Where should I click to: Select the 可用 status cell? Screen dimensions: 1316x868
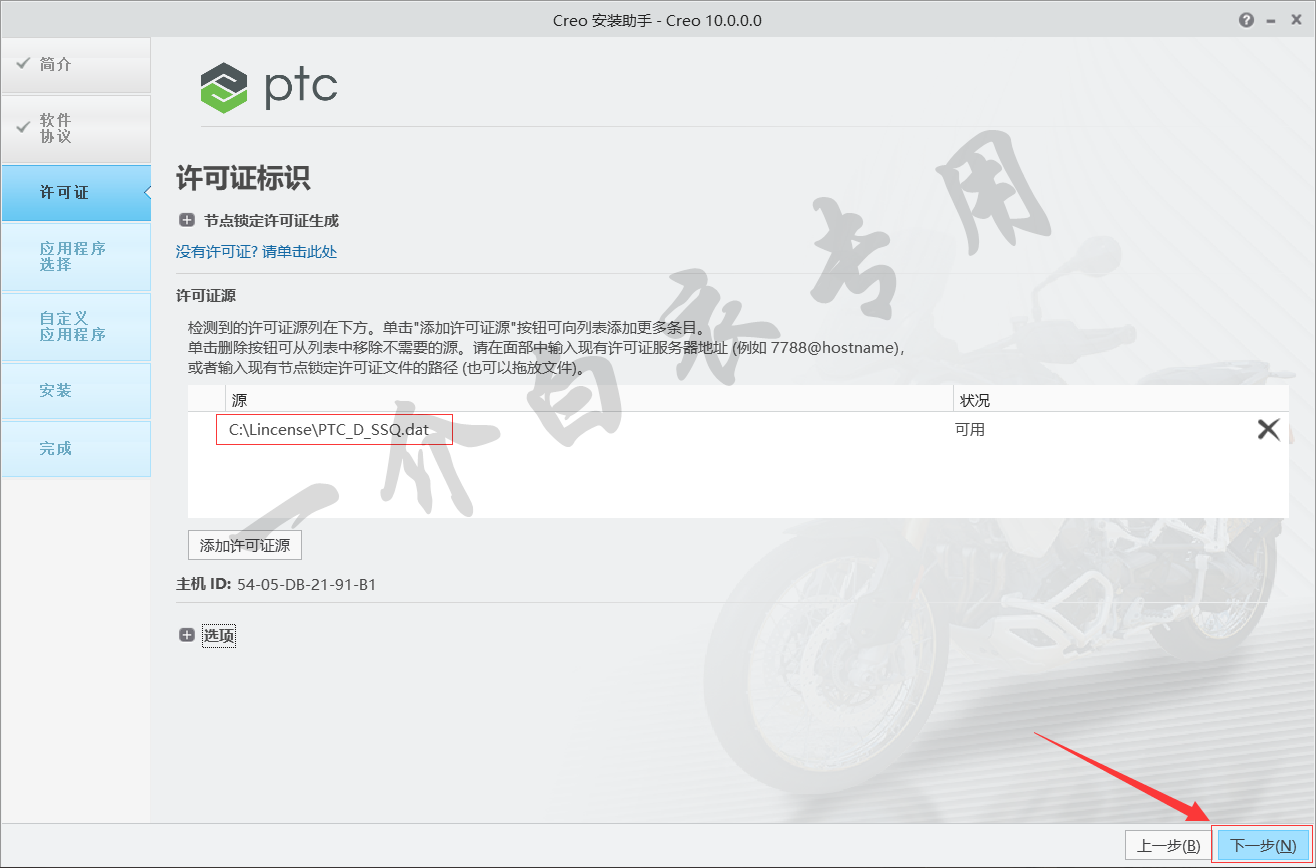point(972,430)
